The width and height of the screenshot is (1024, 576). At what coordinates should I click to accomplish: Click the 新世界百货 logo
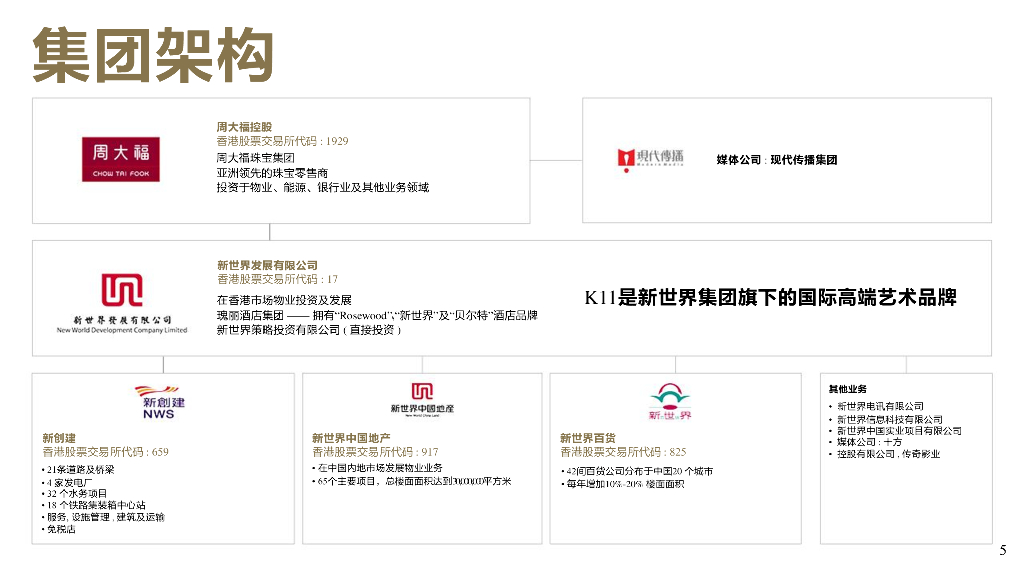click(670, 402)
